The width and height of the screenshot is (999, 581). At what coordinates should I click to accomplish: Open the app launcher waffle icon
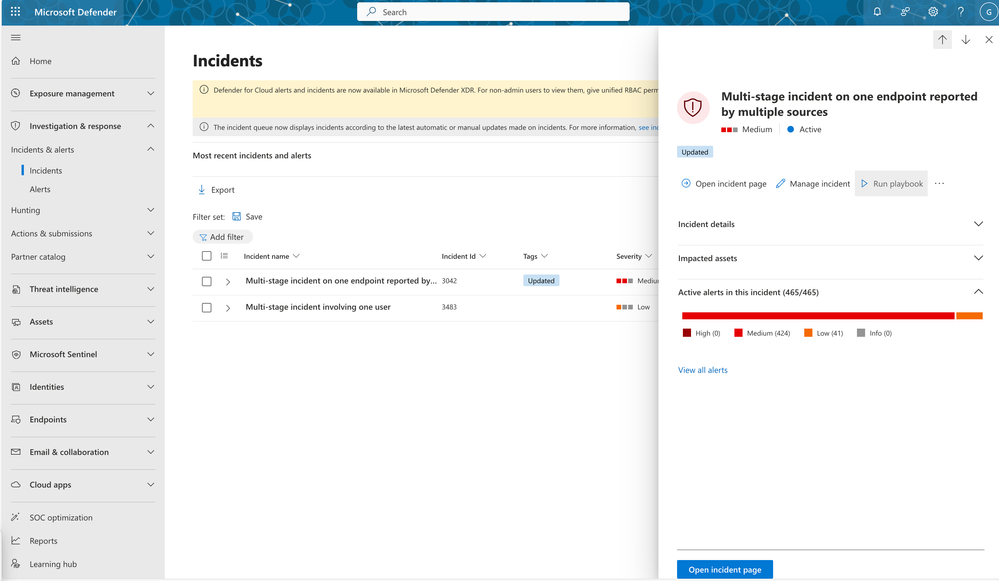(15, 11)
